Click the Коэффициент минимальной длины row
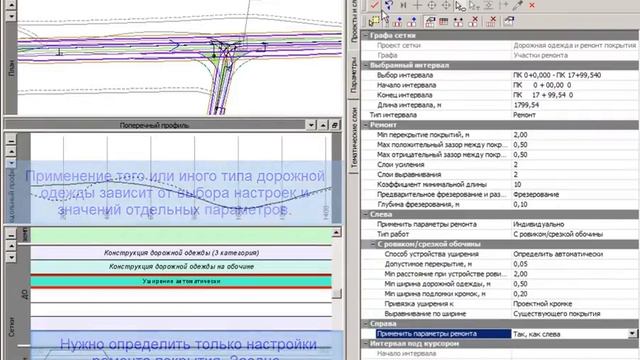 (x=500, y=184)
